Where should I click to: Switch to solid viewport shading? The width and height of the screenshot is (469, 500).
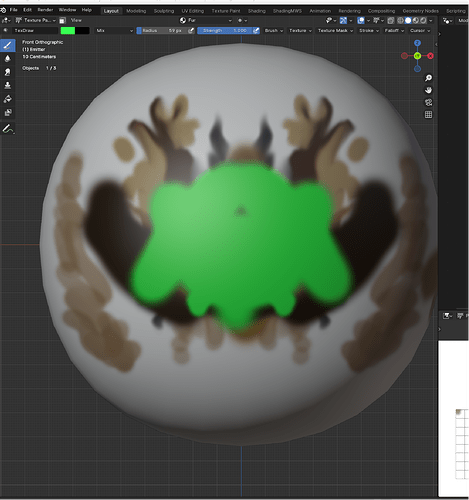pyautogui.click(x=408, y=21)
